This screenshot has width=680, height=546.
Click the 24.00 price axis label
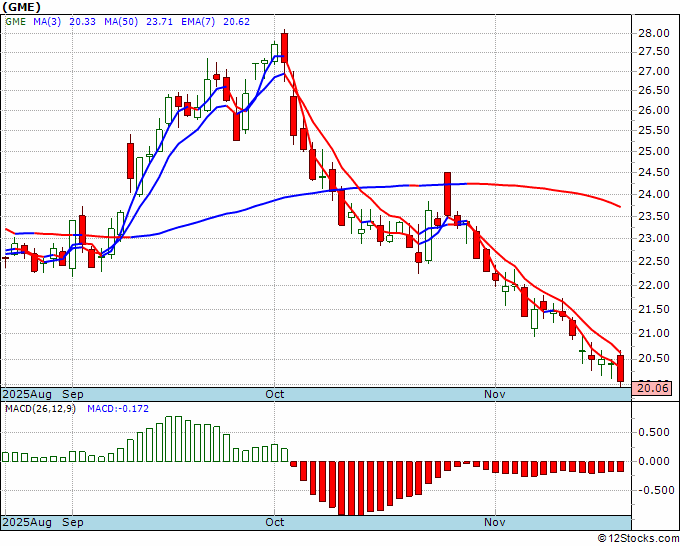point(654,194)
